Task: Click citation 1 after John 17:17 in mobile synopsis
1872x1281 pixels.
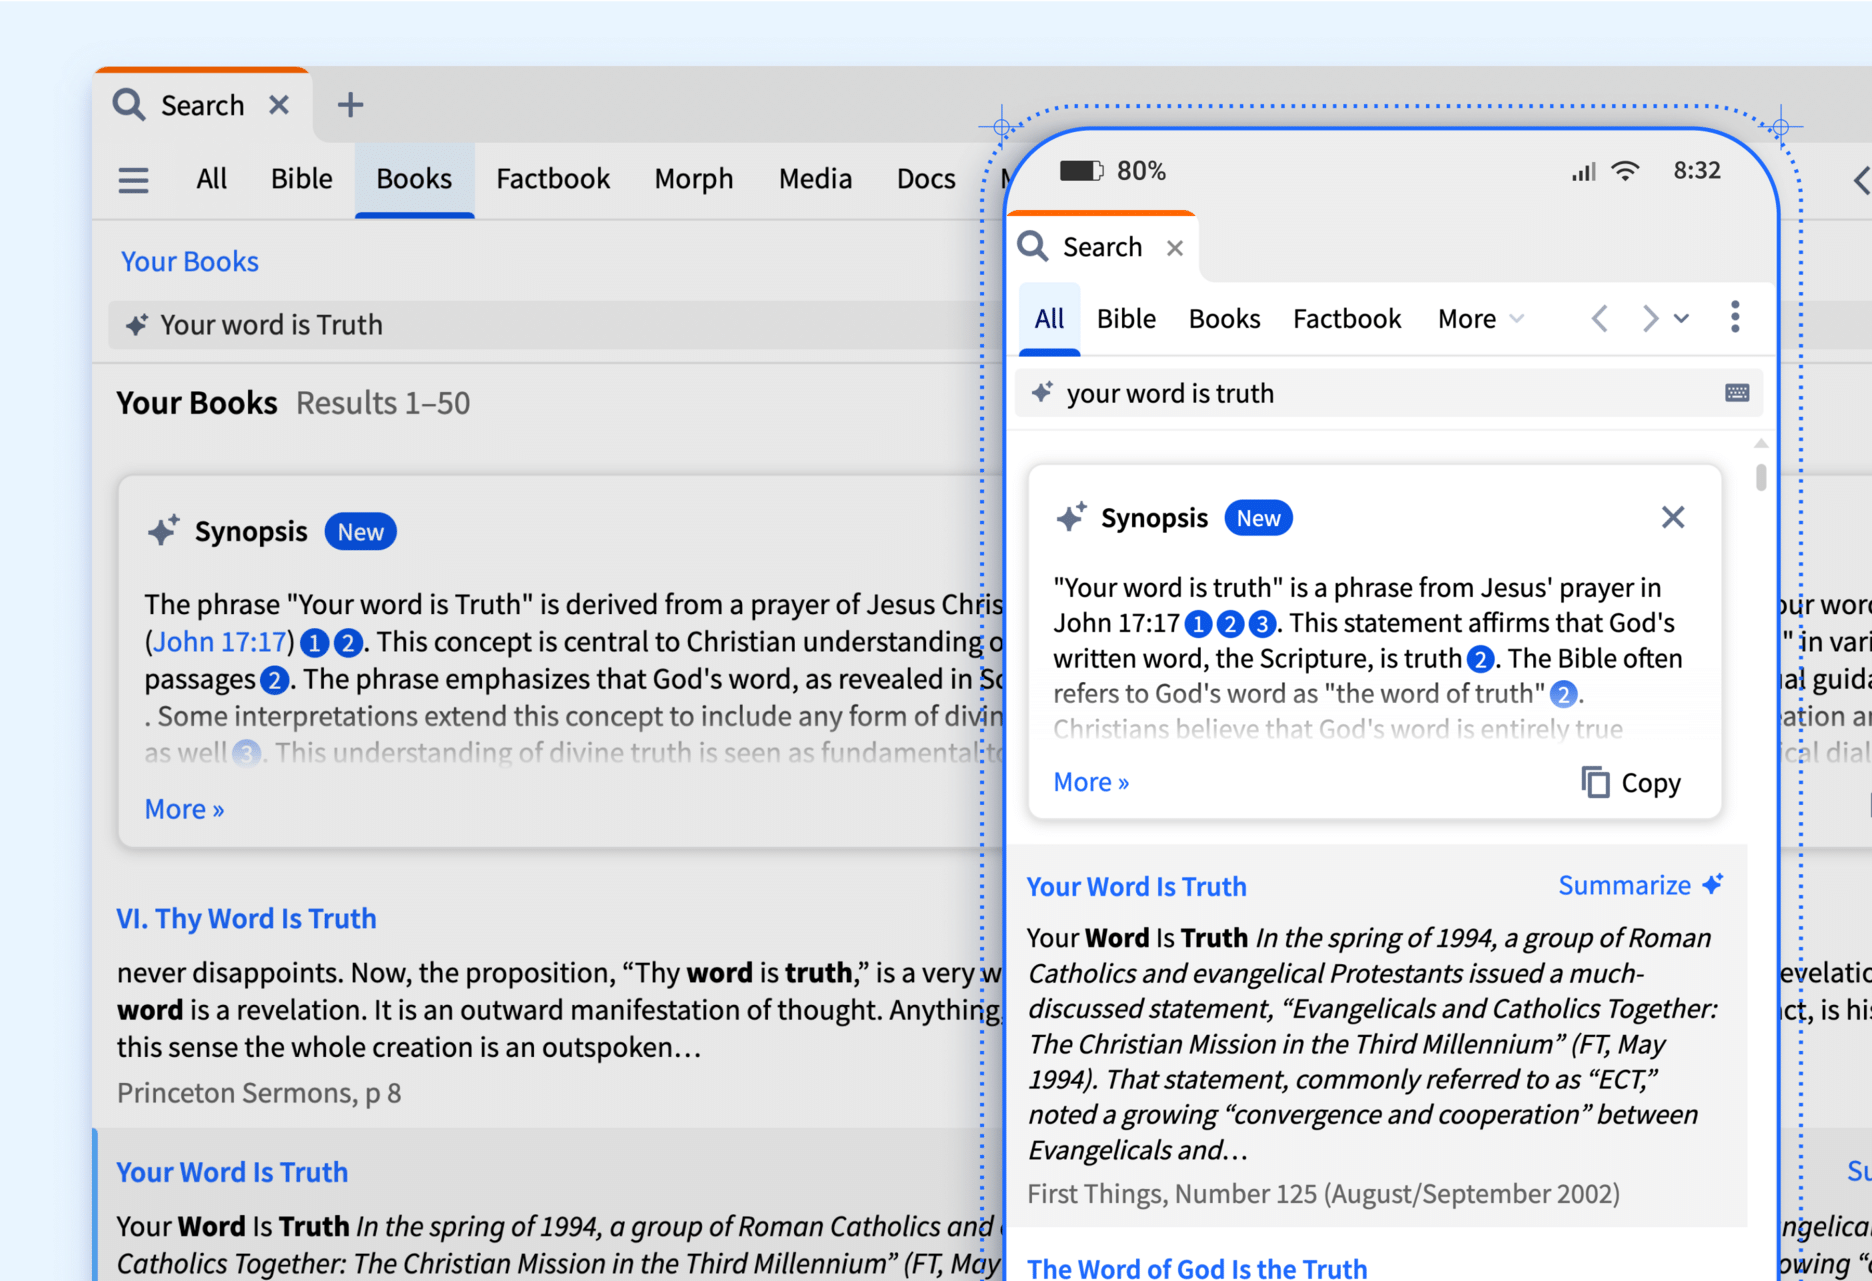Action: point(1198,625)
